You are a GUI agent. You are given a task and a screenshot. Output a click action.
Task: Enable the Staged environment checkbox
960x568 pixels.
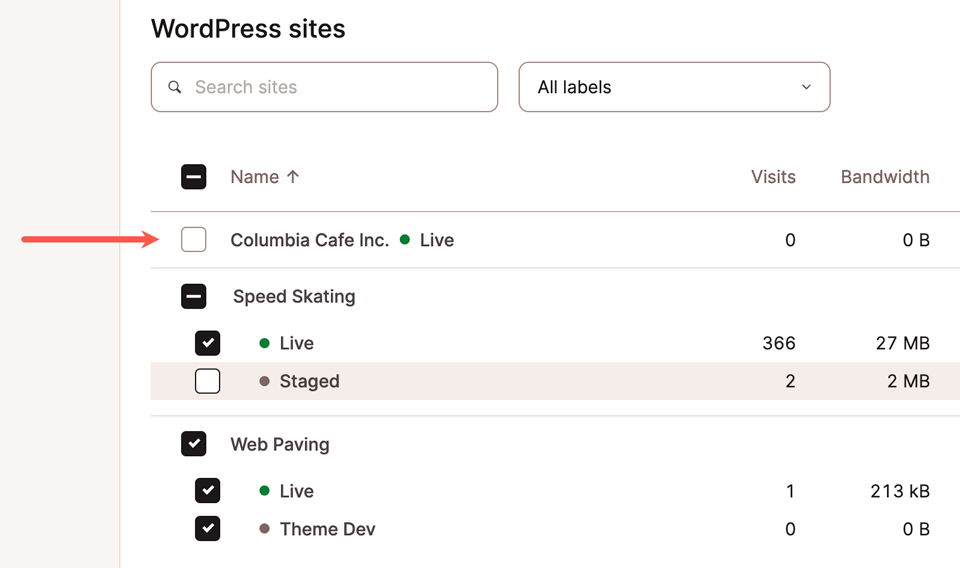pos(207,381)
